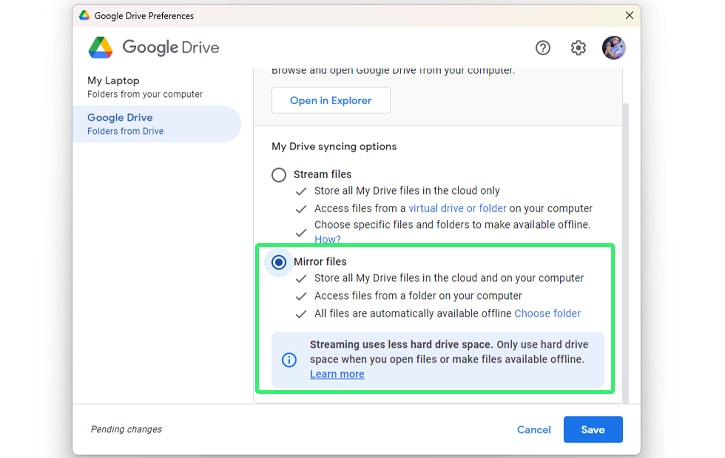The height and width of the screenshot is (458, 725).
Task: Click the small Drive icon in title bar
Action: click(x=84, y=15)
